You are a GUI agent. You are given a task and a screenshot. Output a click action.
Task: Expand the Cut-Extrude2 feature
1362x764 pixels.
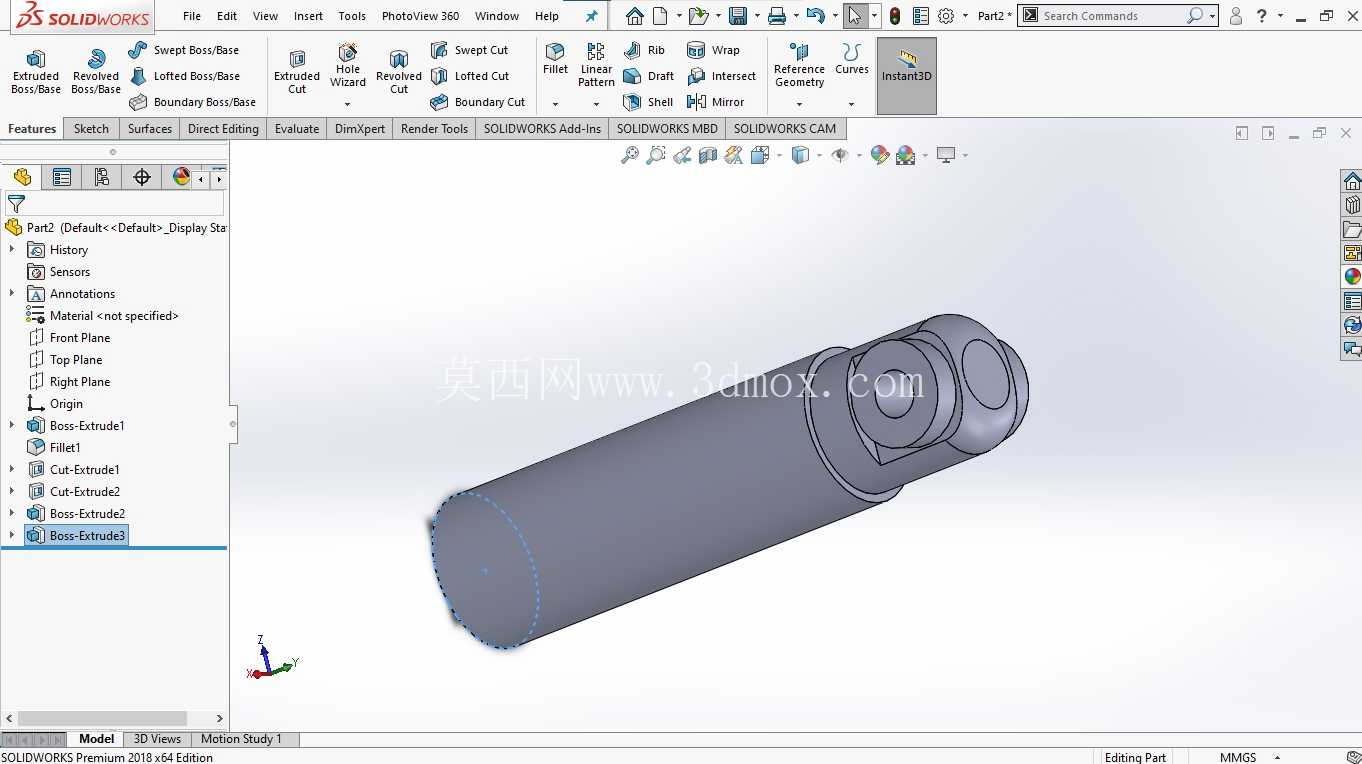12,492
